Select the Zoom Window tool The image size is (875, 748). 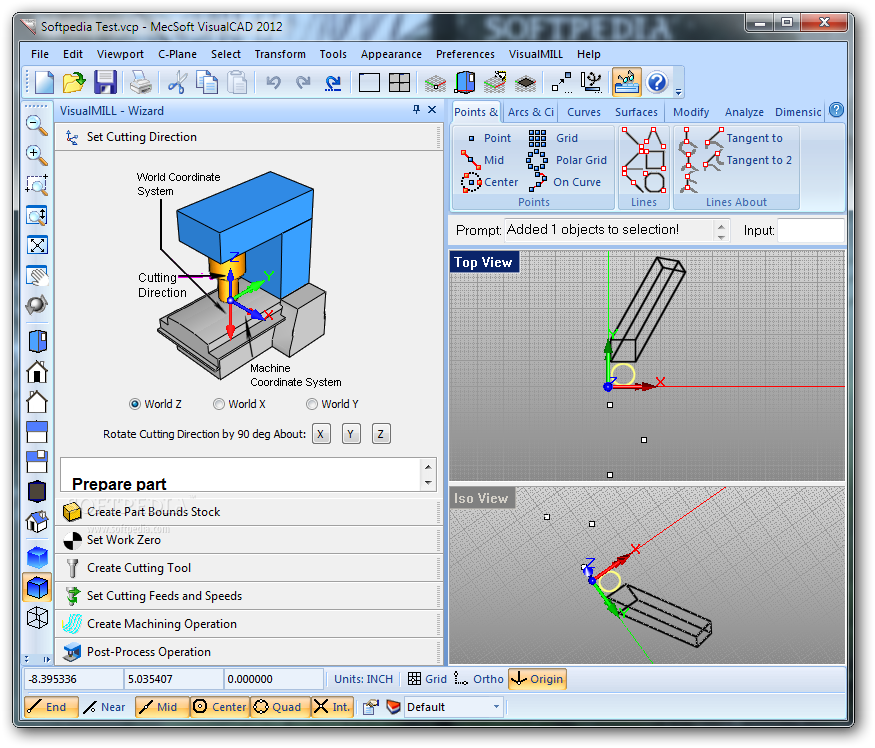(x=37, y=185)
